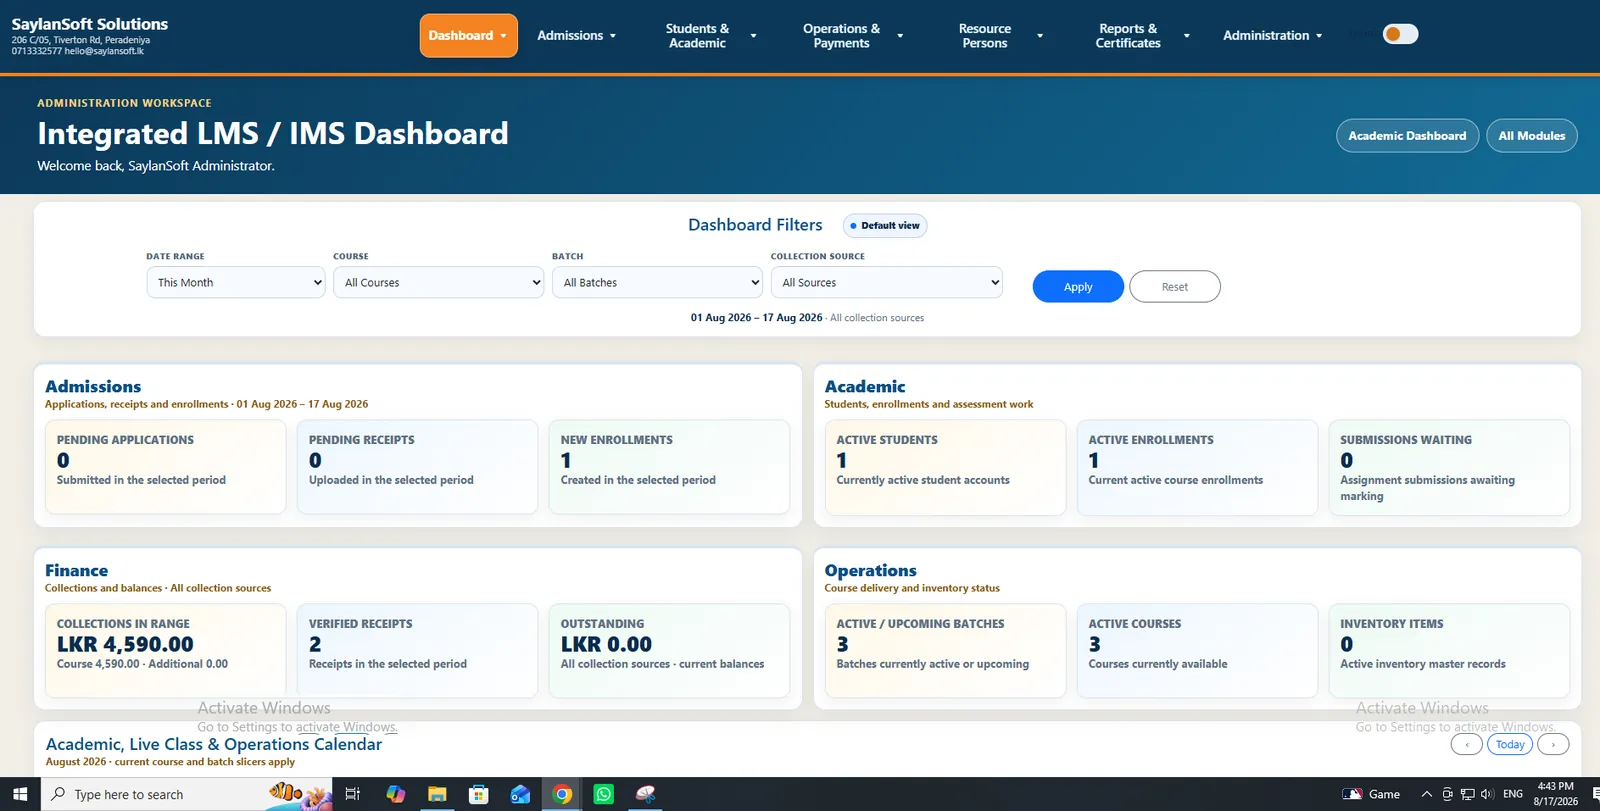The image size is (1600, 811).
Task: Open the taskbar clock and date
Action: pyautogui.click(x=1555, y=794)
